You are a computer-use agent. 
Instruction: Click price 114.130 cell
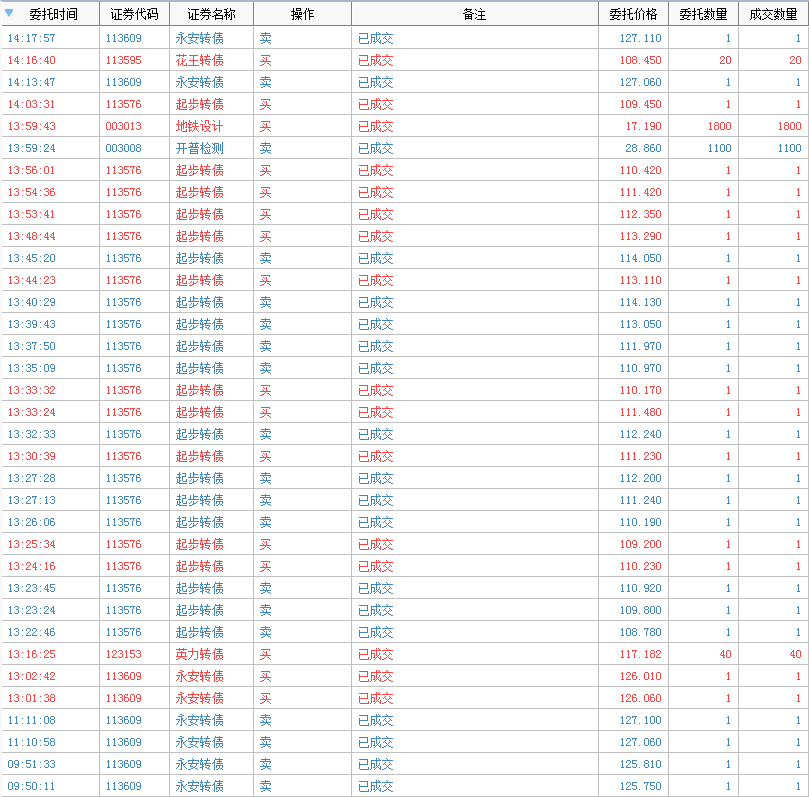(640, 302)
